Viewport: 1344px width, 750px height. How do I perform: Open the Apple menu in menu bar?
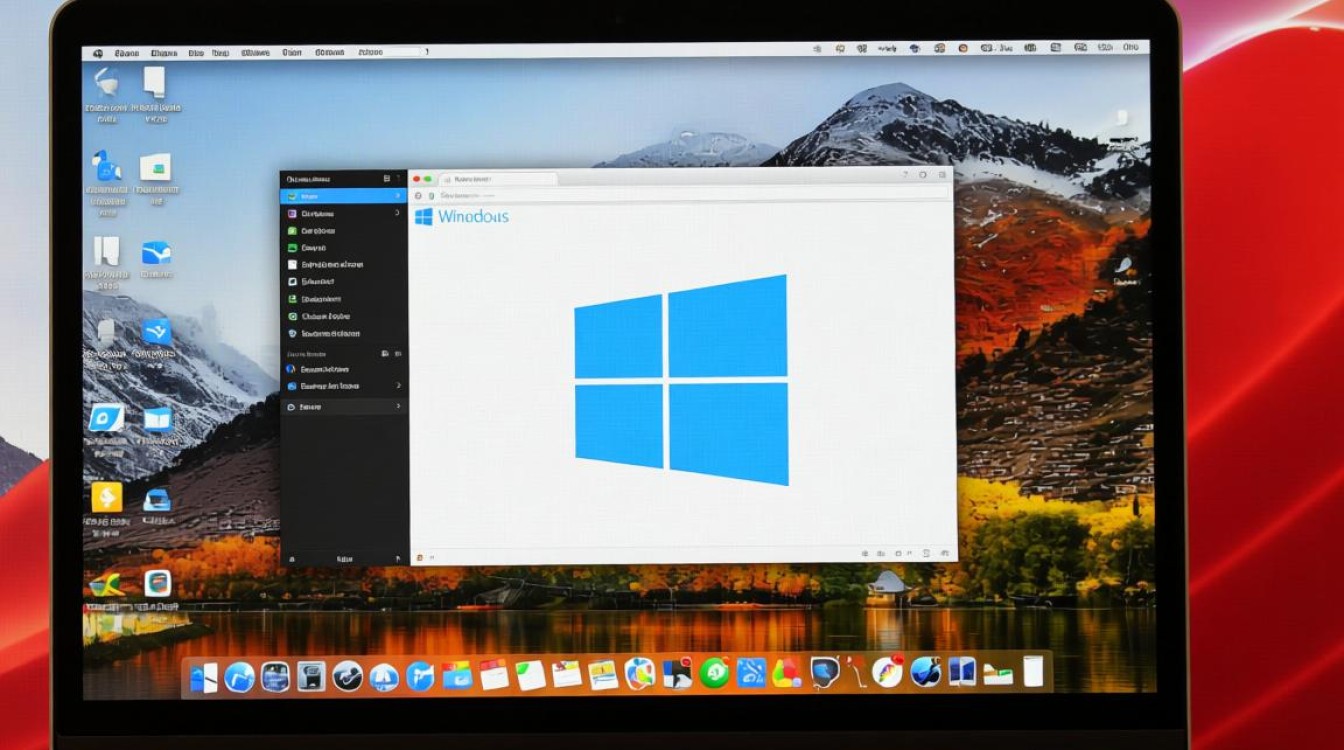(98, 52)
